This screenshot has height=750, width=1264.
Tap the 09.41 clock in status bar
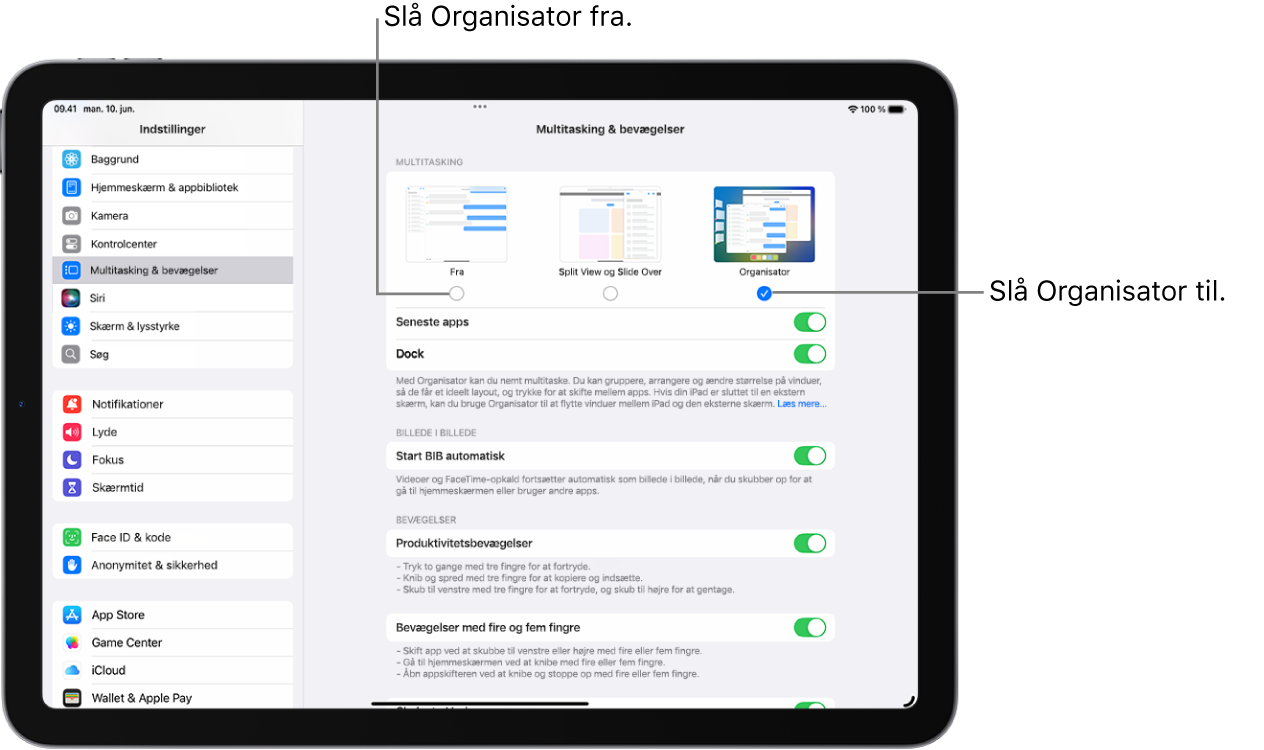[65, 109]
